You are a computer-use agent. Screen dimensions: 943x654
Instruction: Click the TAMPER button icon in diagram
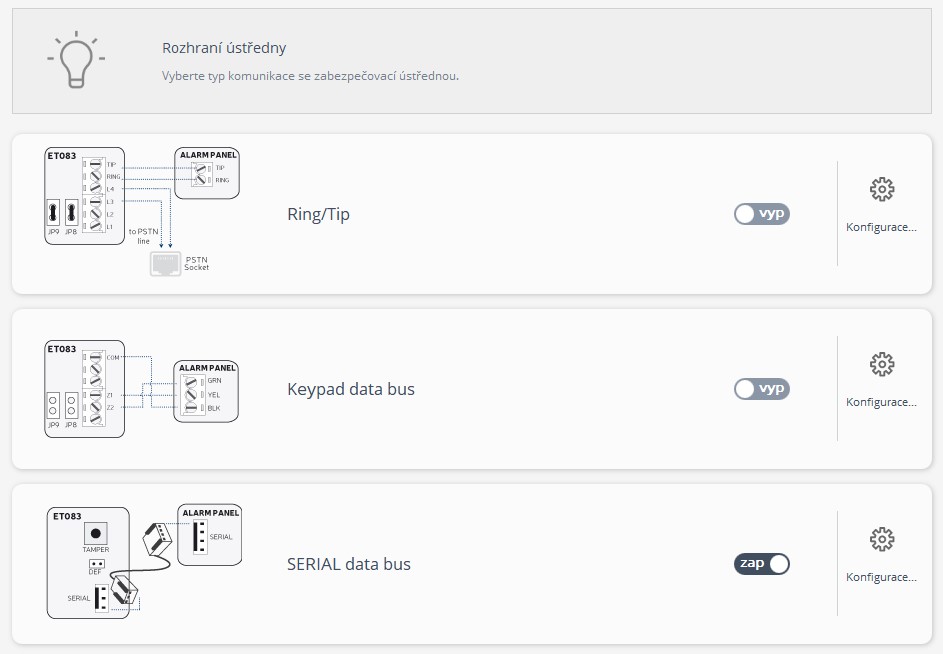96,533
